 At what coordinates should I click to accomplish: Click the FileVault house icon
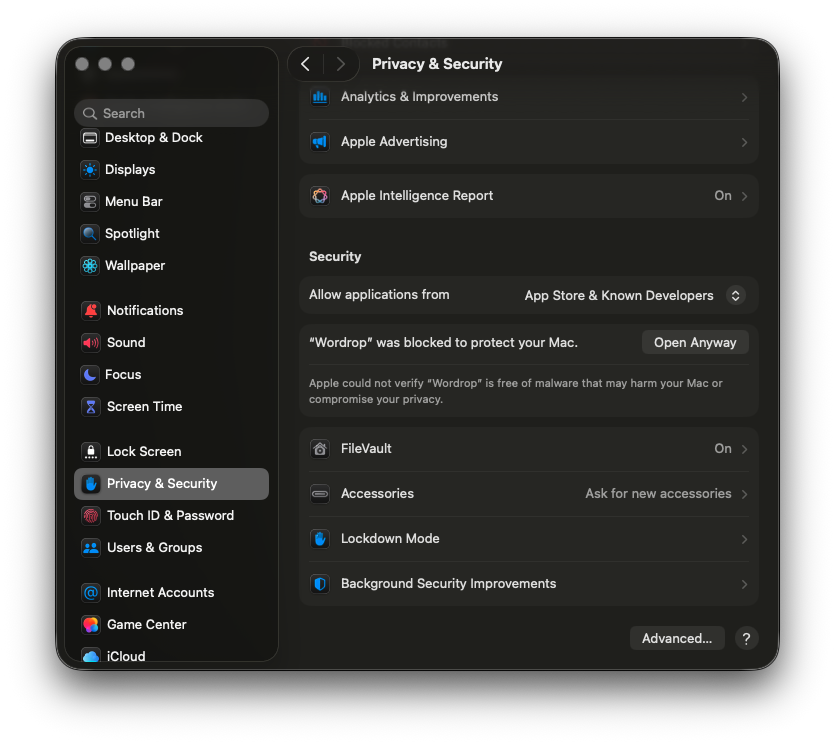(320, 449)
